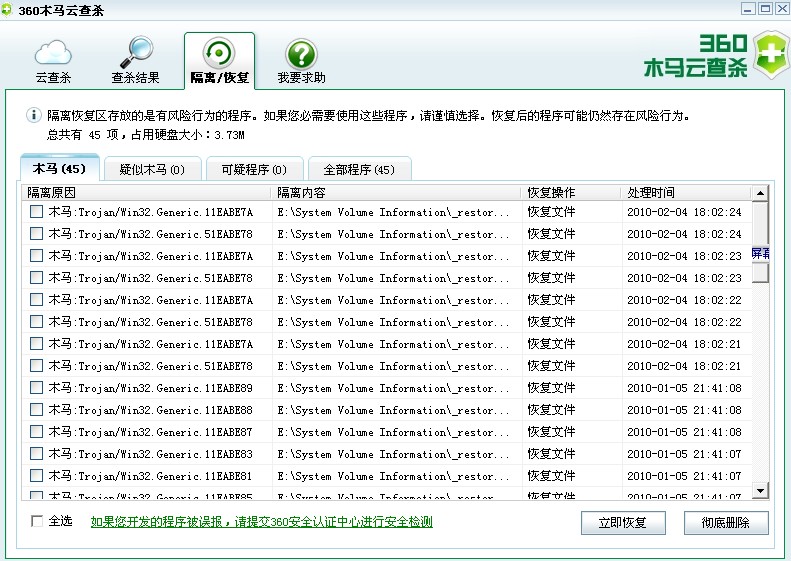The width and height of the screenshot is (791, 561).
Task: Click 恢复文件 in the 11EABE89 row
Action: (551, 387)
